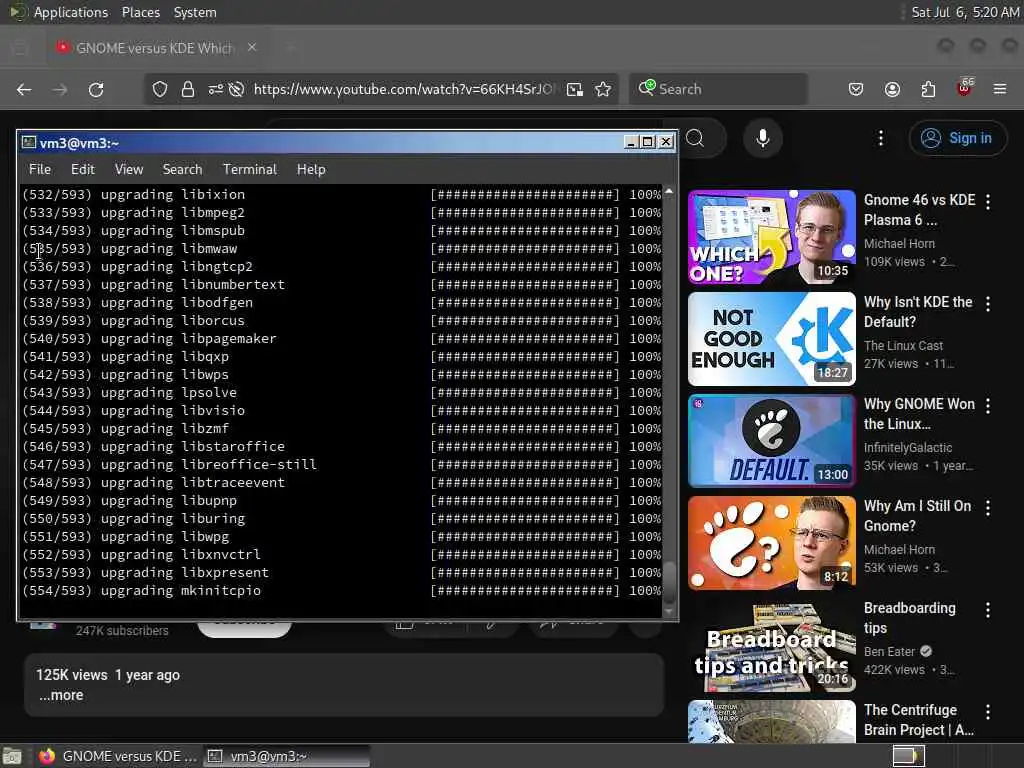
Task: Open the terminal View menu
Action: point(129,169)
